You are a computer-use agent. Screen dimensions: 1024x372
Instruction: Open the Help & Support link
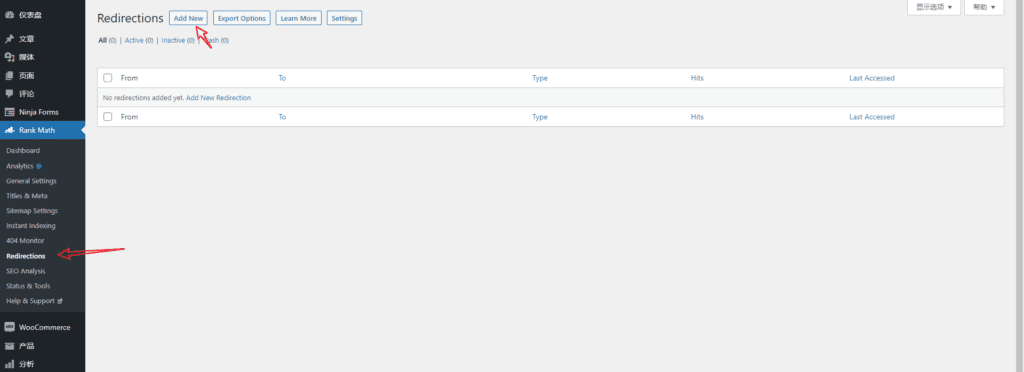click(x=31, y=301)
